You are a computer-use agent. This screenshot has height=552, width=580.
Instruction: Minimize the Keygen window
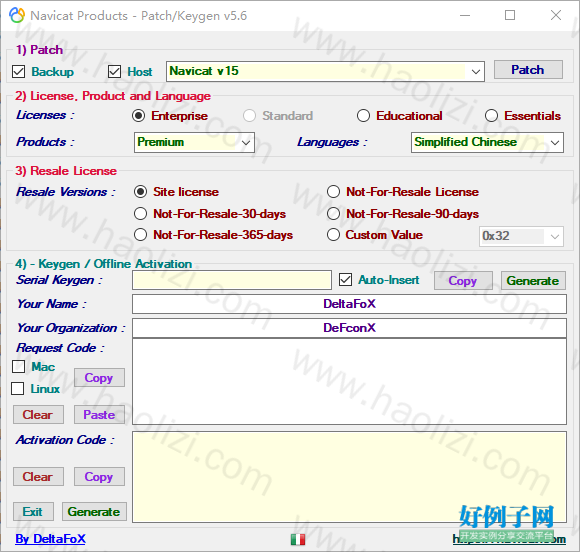tap(465, 15)
